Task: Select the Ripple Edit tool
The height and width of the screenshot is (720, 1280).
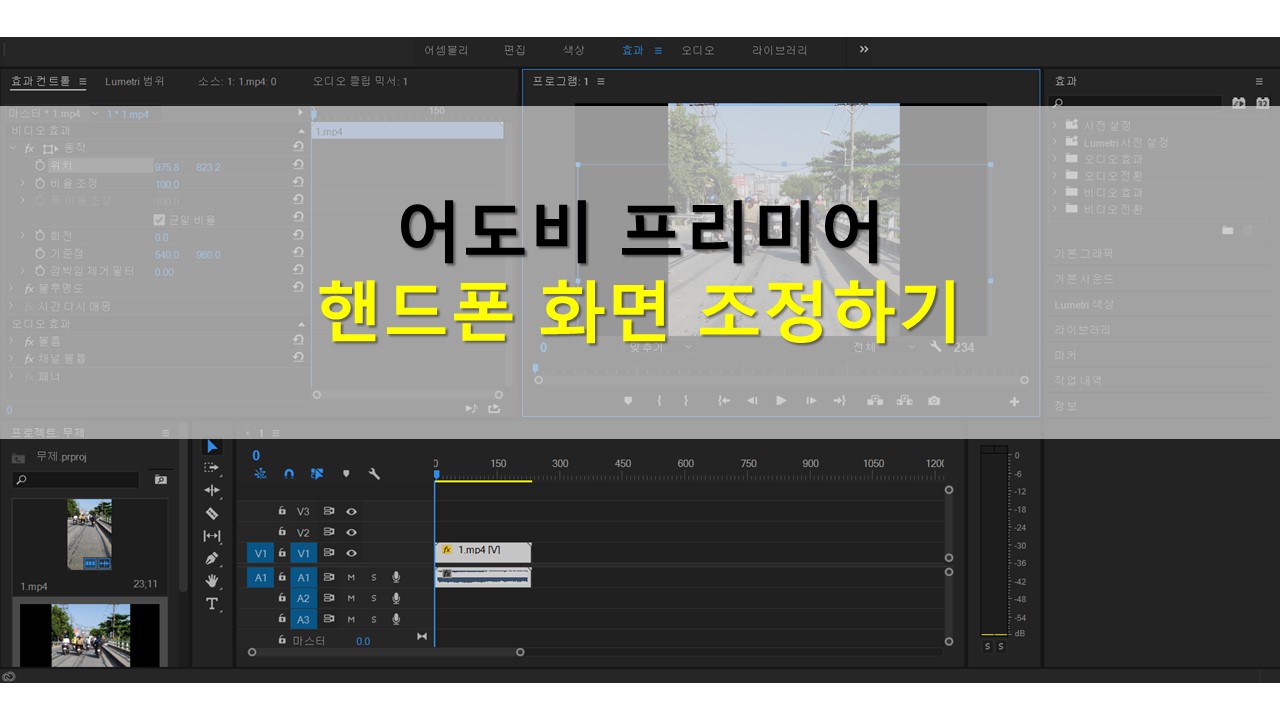Action: (x=212, y=491)
